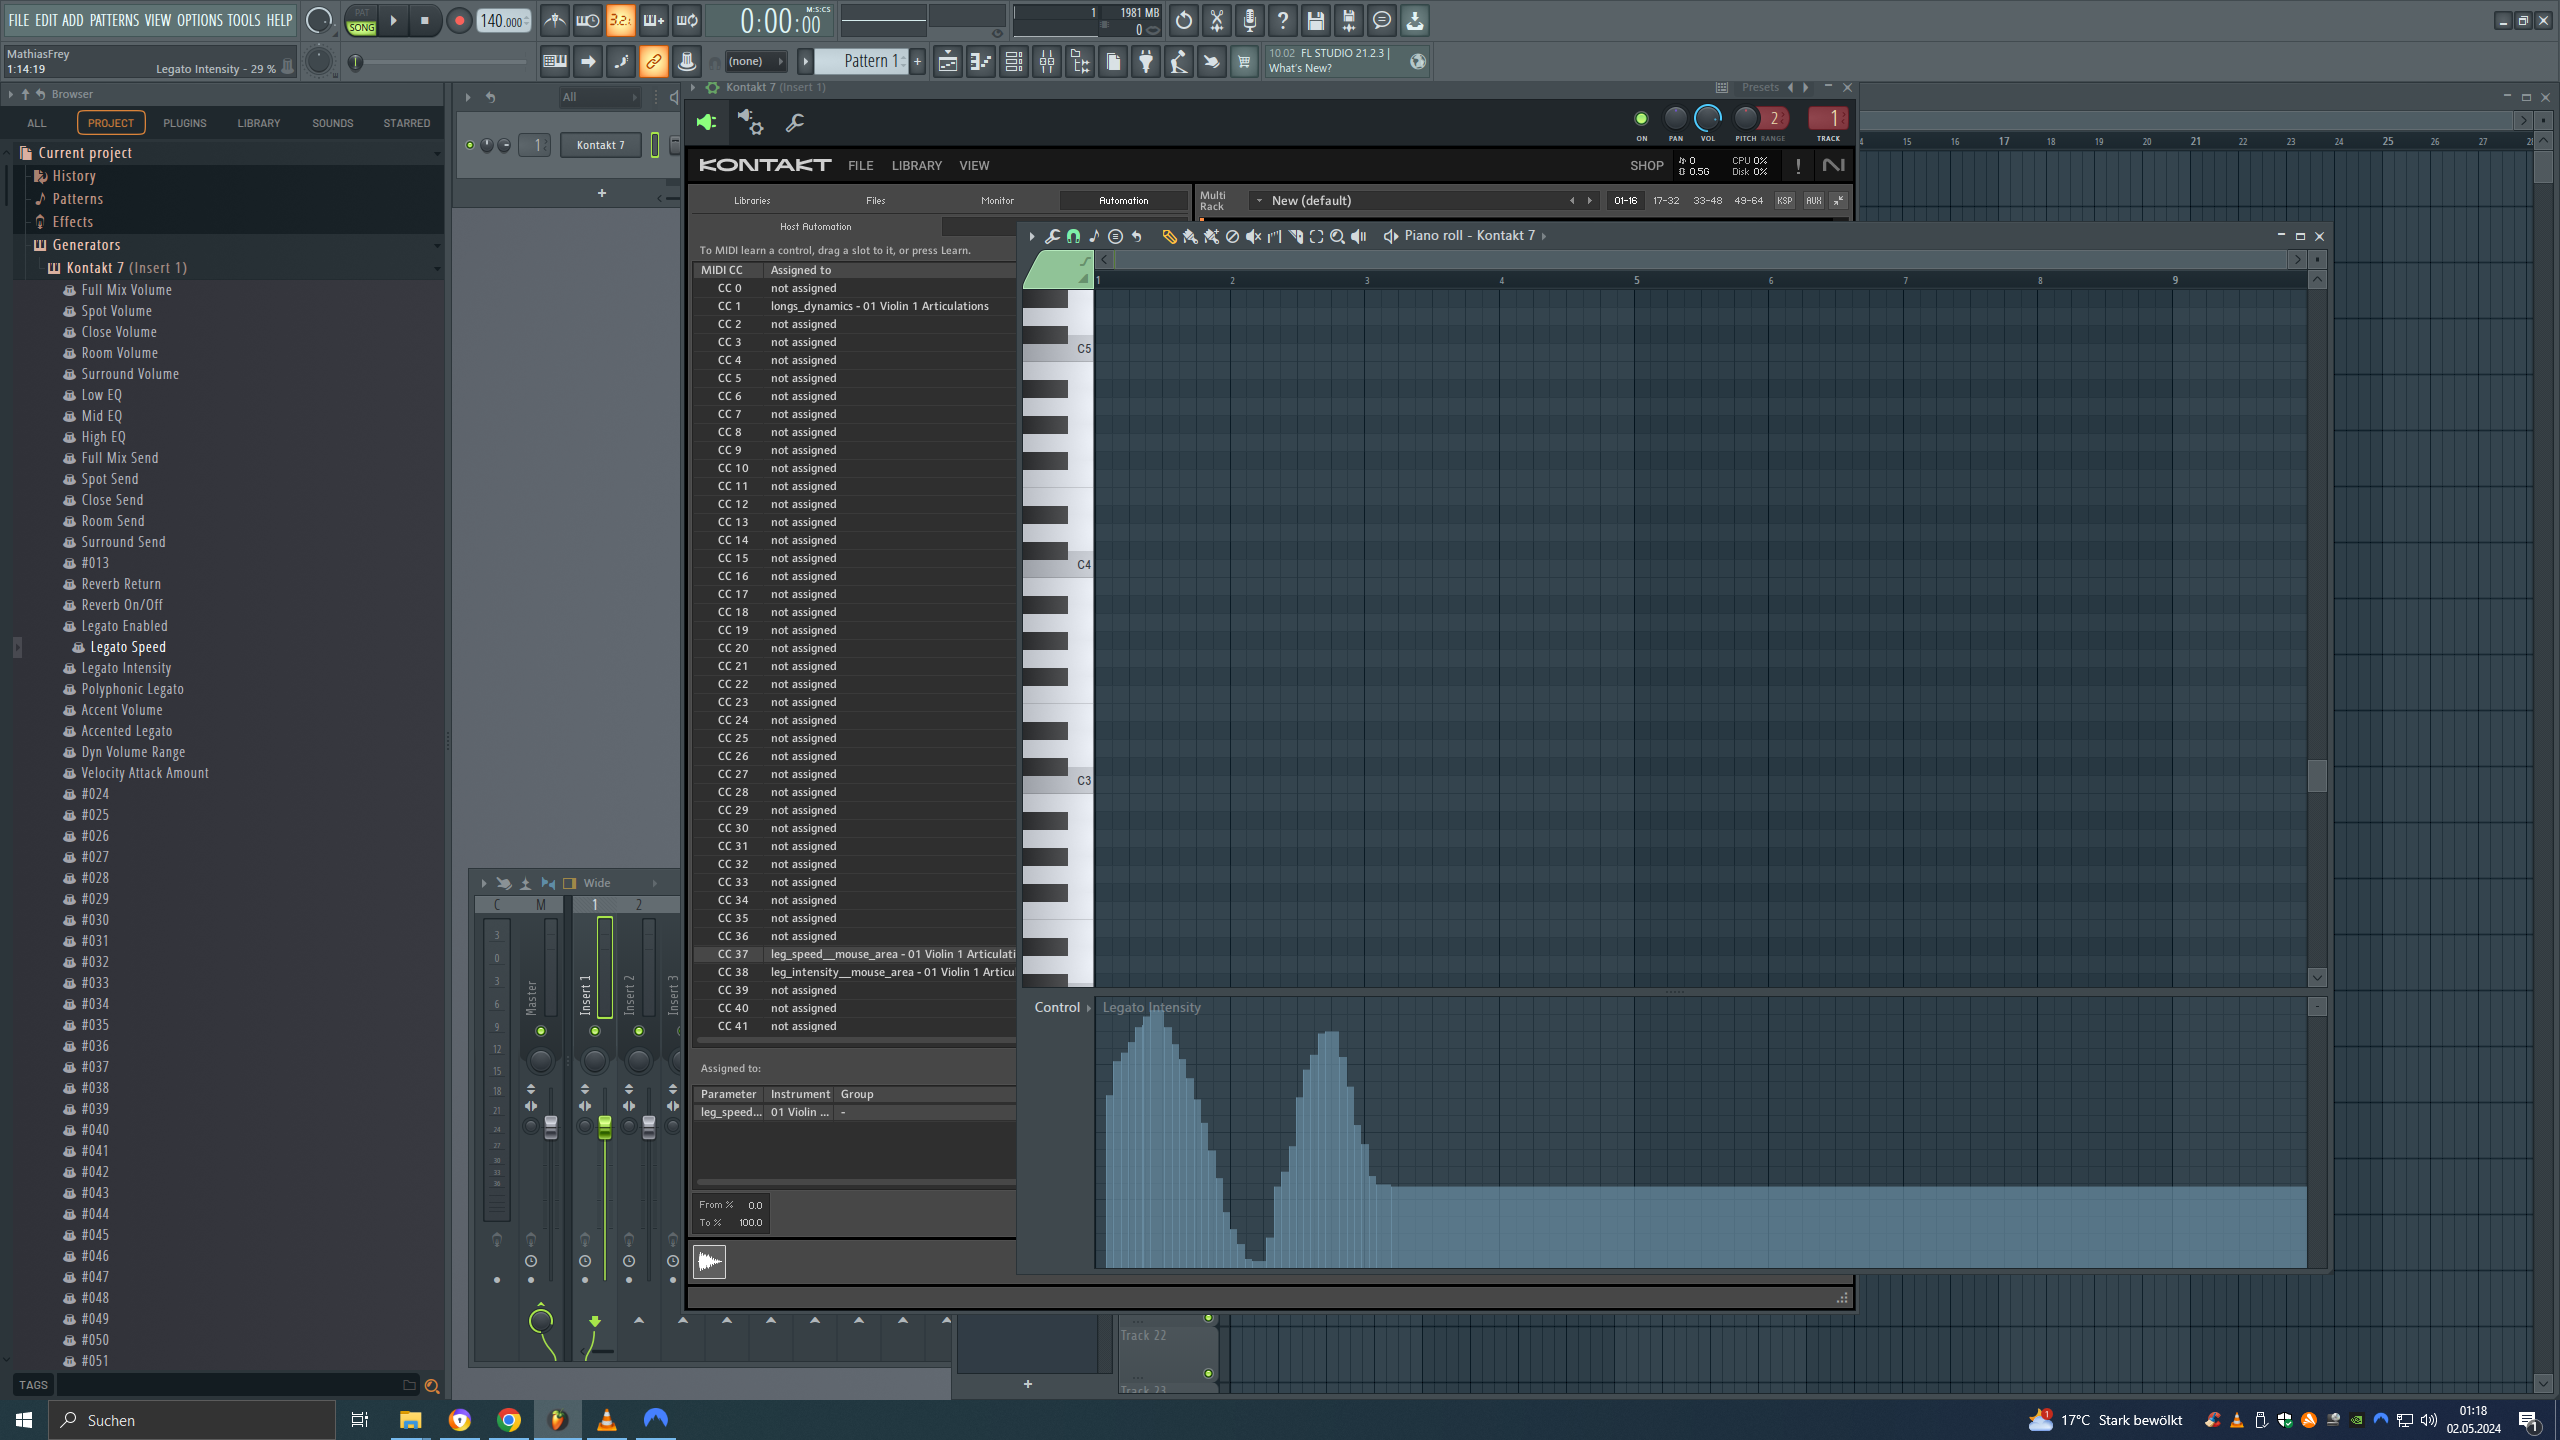Click the Kontakt wrench settings icon

795,123
